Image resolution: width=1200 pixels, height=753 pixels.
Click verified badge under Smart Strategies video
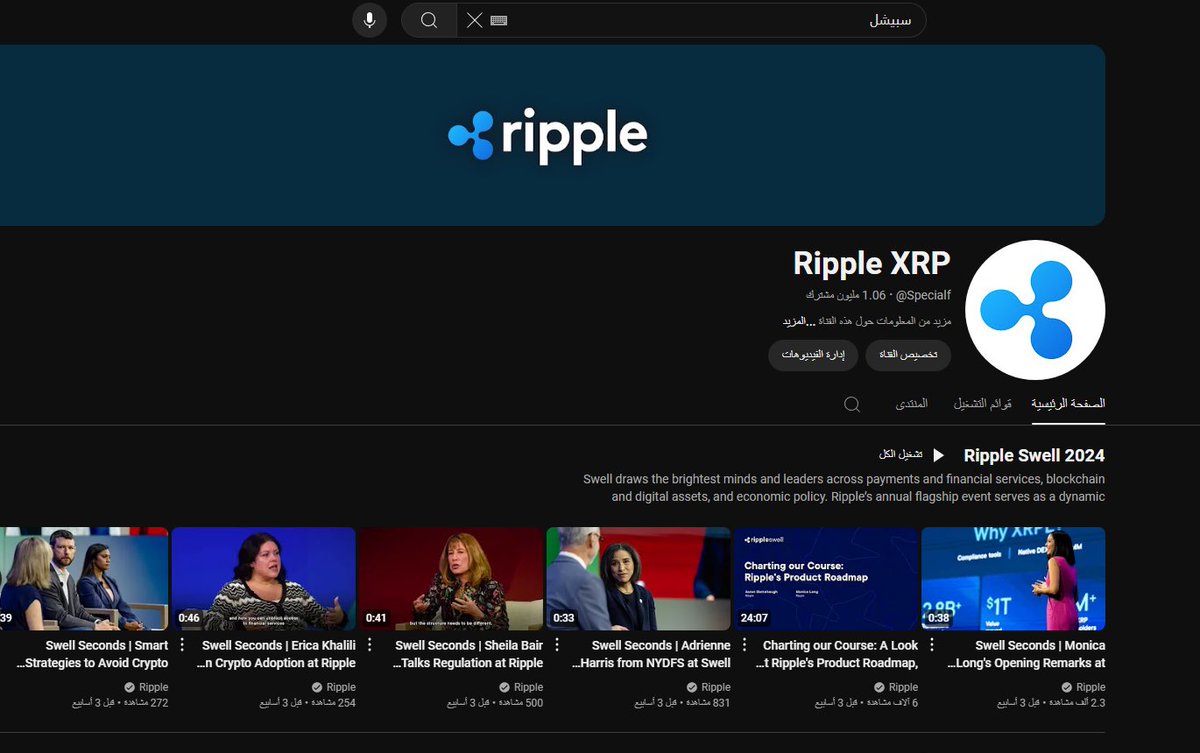pos(129,687)
